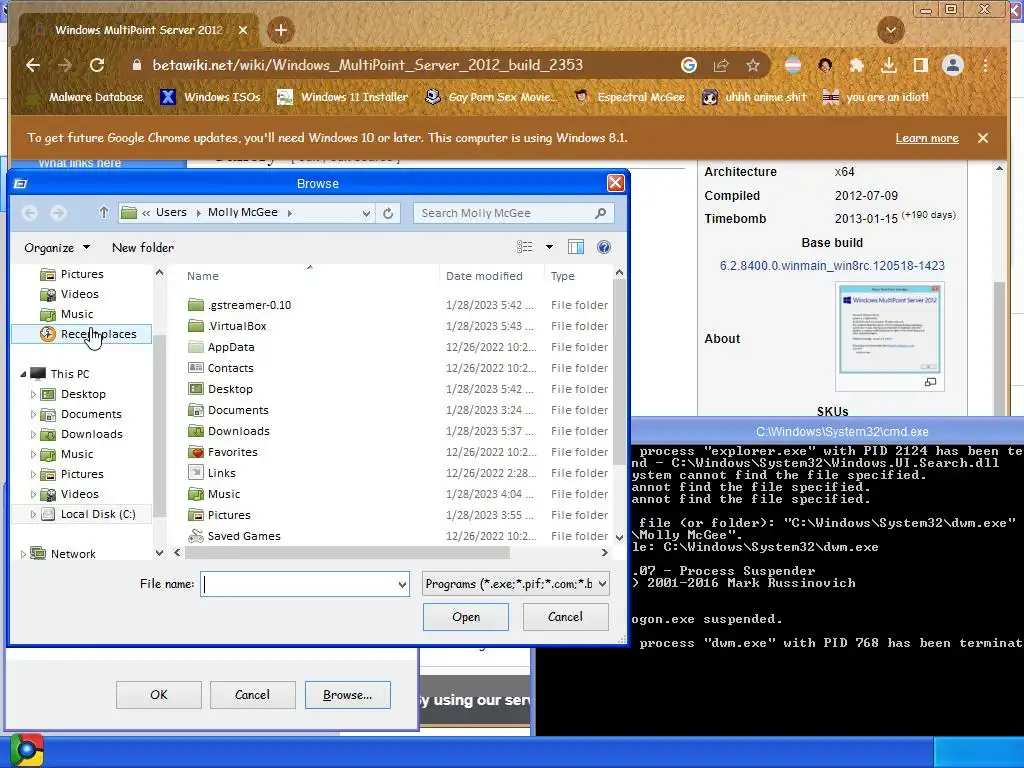Open the tab search dropdown in Chrome
This screenshot has width=1024, height=768.
click(x=890, y=30)
